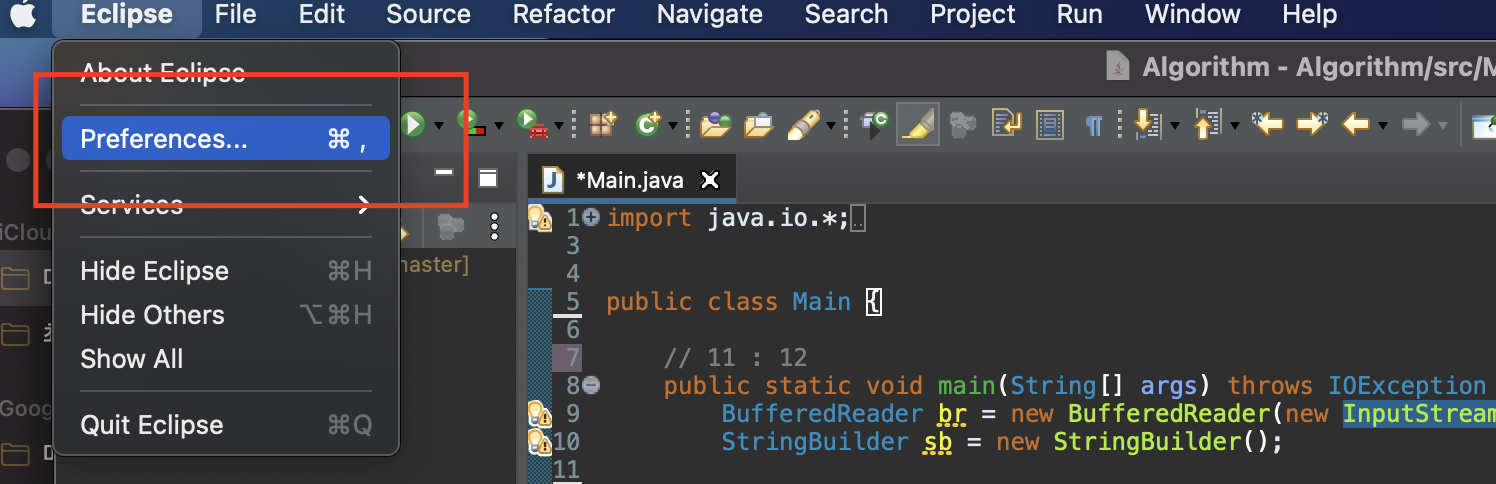Click the Last Edit Location arrow

[1268, 124]
